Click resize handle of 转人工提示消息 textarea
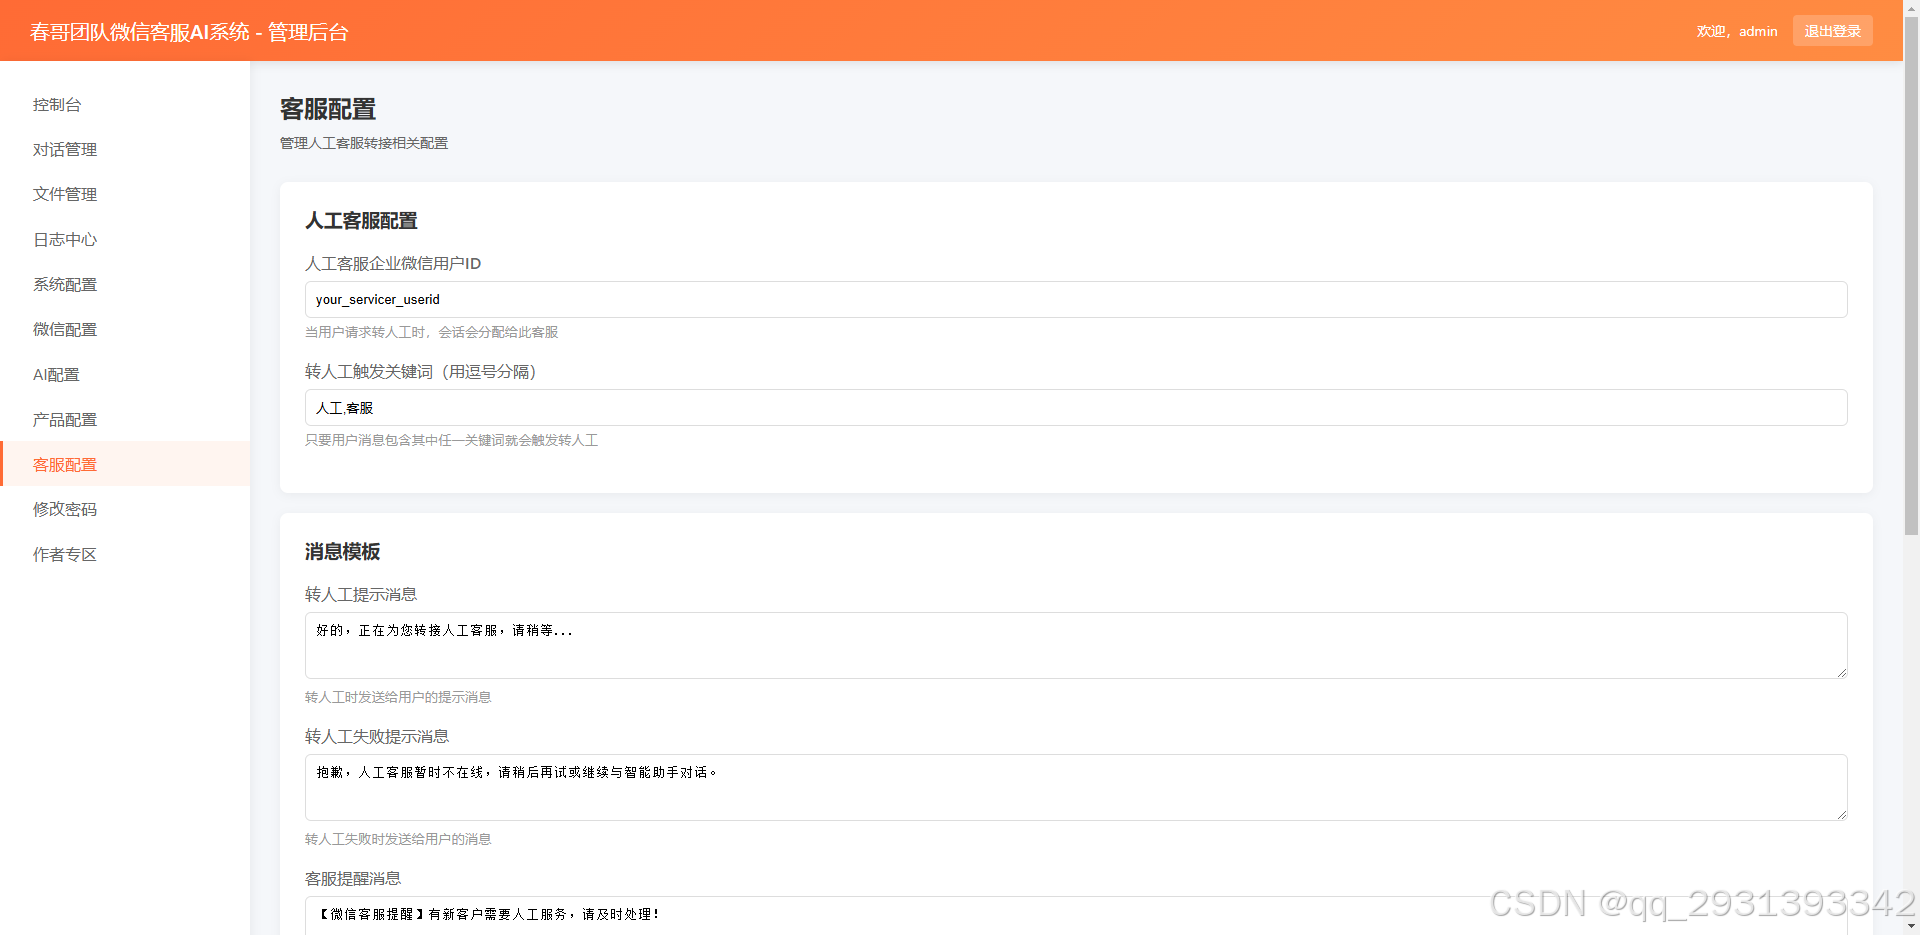The image size is (1920, 935). tap(1841, 672)
